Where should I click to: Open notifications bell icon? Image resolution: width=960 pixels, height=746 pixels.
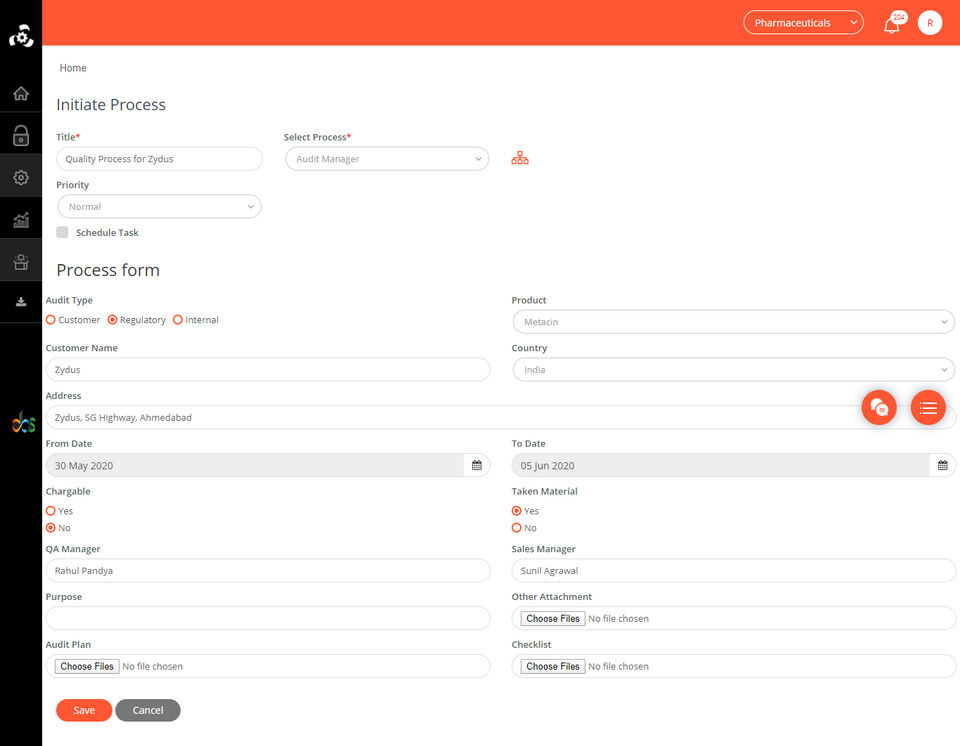pos(892,24)
